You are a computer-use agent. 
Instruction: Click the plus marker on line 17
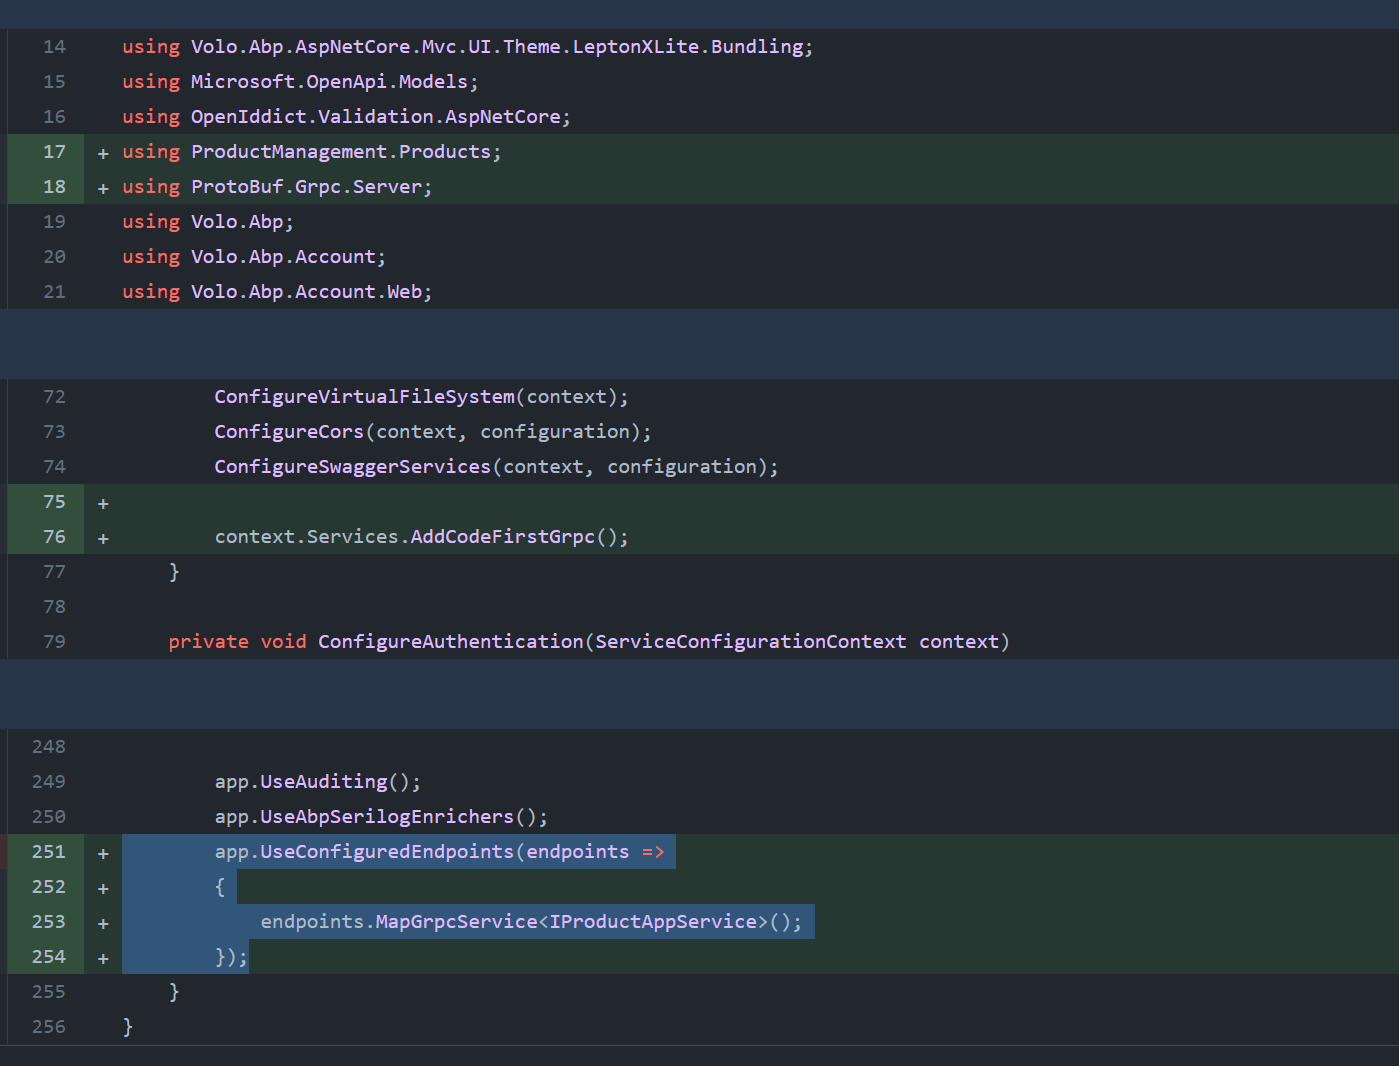[103, 153]
